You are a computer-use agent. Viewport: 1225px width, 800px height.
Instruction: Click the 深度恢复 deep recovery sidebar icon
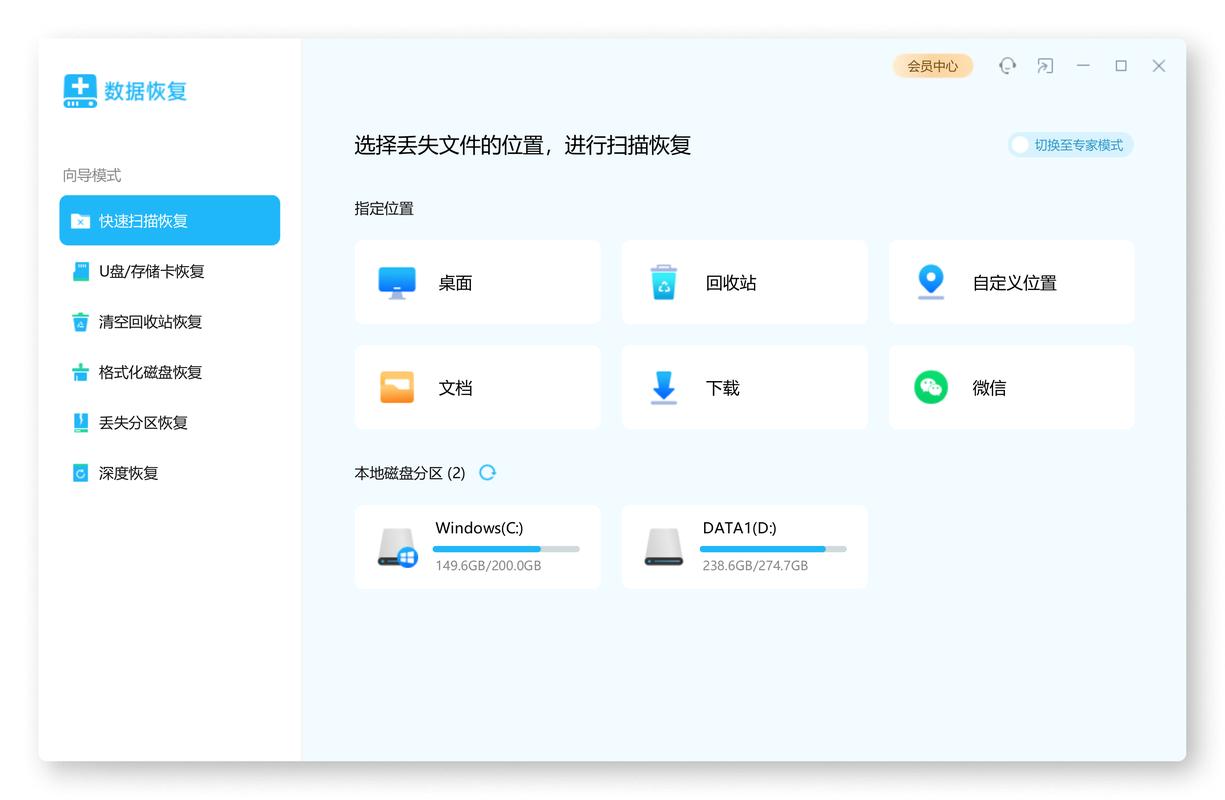[81, 473]
